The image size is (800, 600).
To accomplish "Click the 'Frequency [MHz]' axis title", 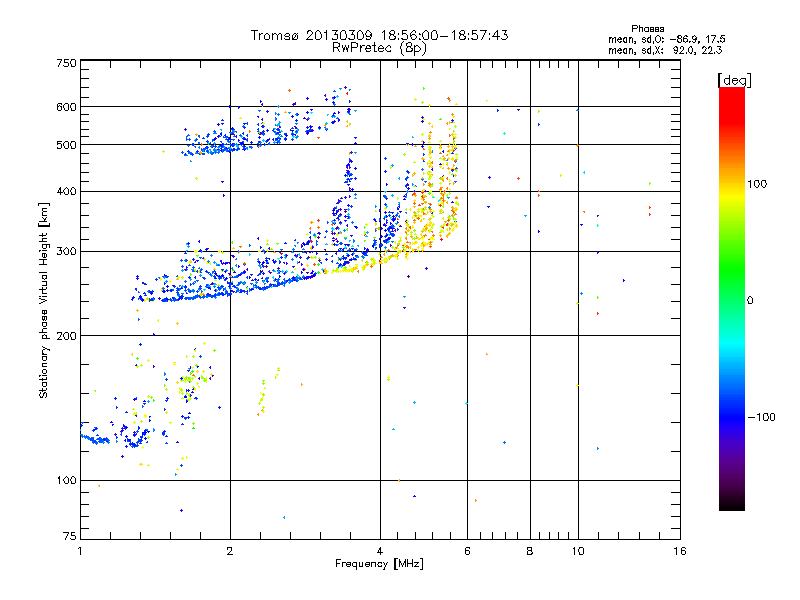I will click(x=379, y=564).
